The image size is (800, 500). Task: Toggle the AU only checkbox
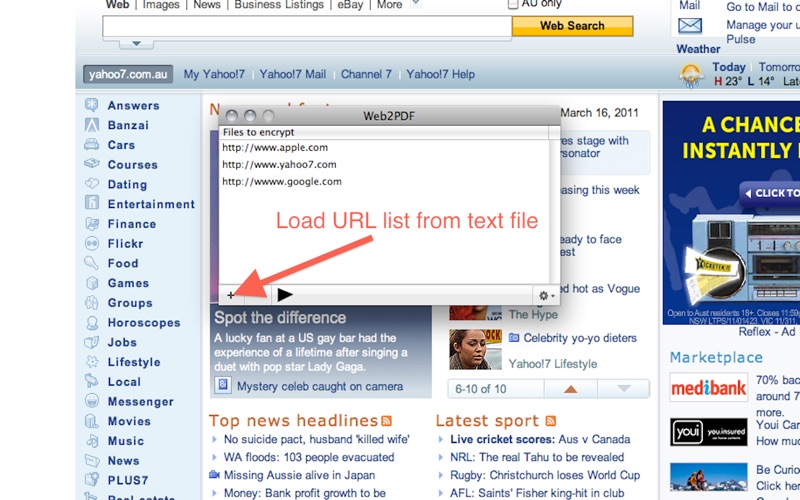pyautogui.click(x=513, y=4)
